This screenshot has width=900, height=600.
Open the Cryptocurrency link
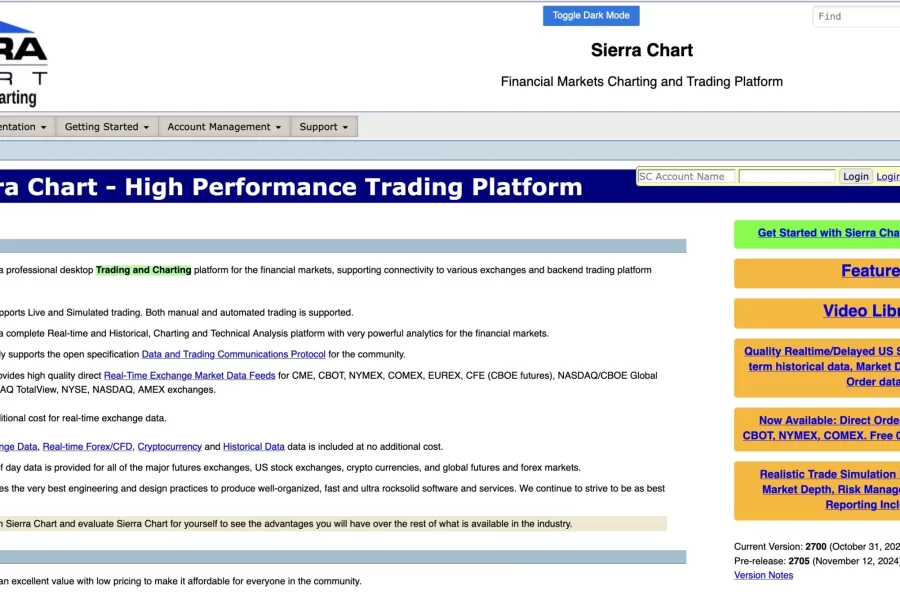(x=169, y=446)
